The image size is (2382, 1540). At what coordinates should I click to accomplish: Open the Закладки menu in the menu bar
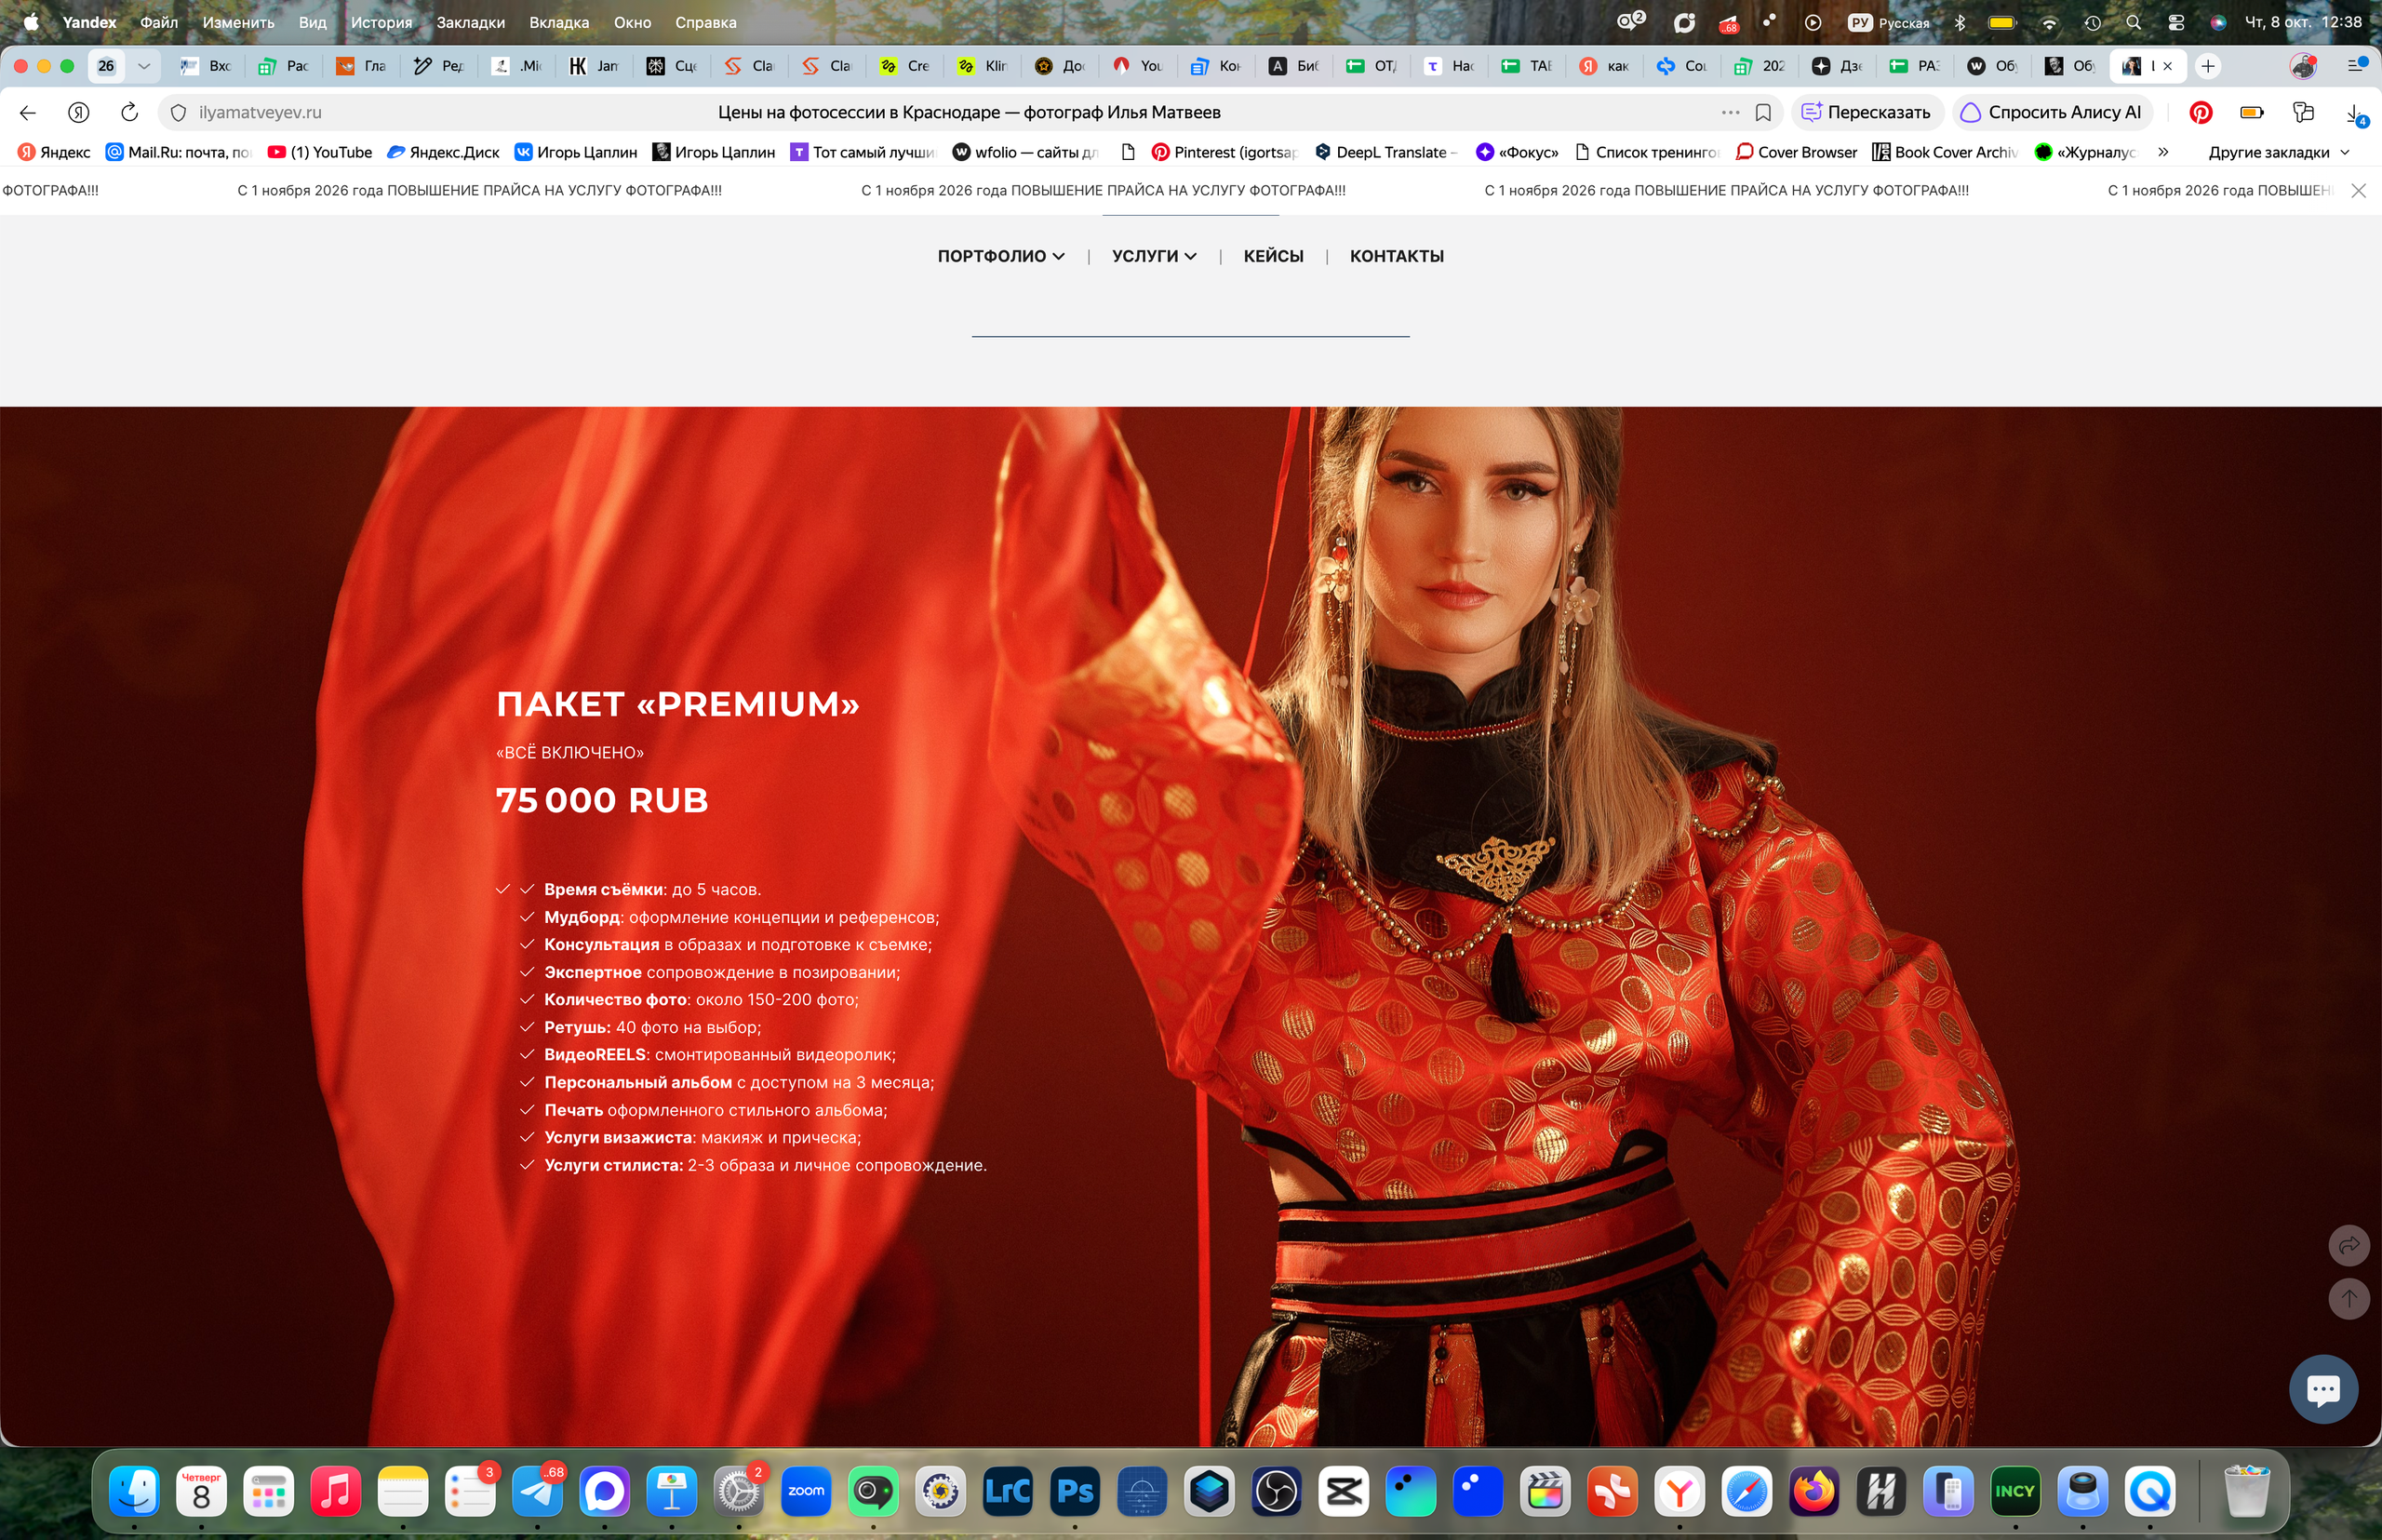[x=470, y=22]
